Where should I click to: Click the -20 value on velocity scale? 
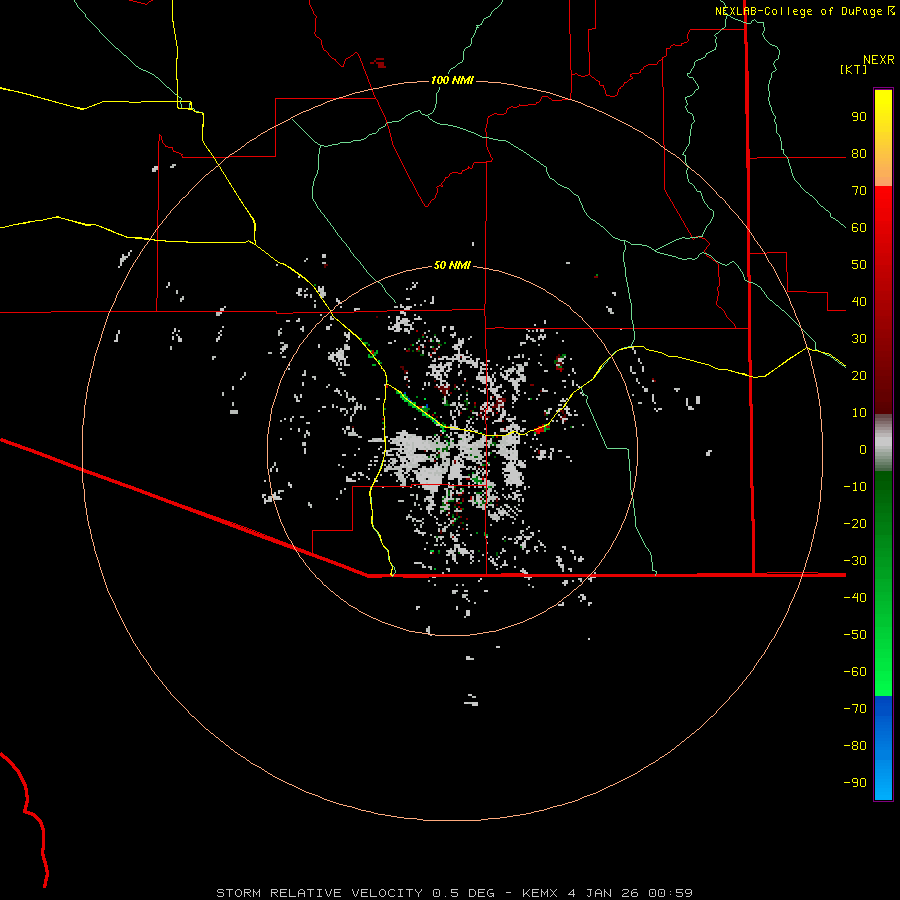click(x=855, y=523)
